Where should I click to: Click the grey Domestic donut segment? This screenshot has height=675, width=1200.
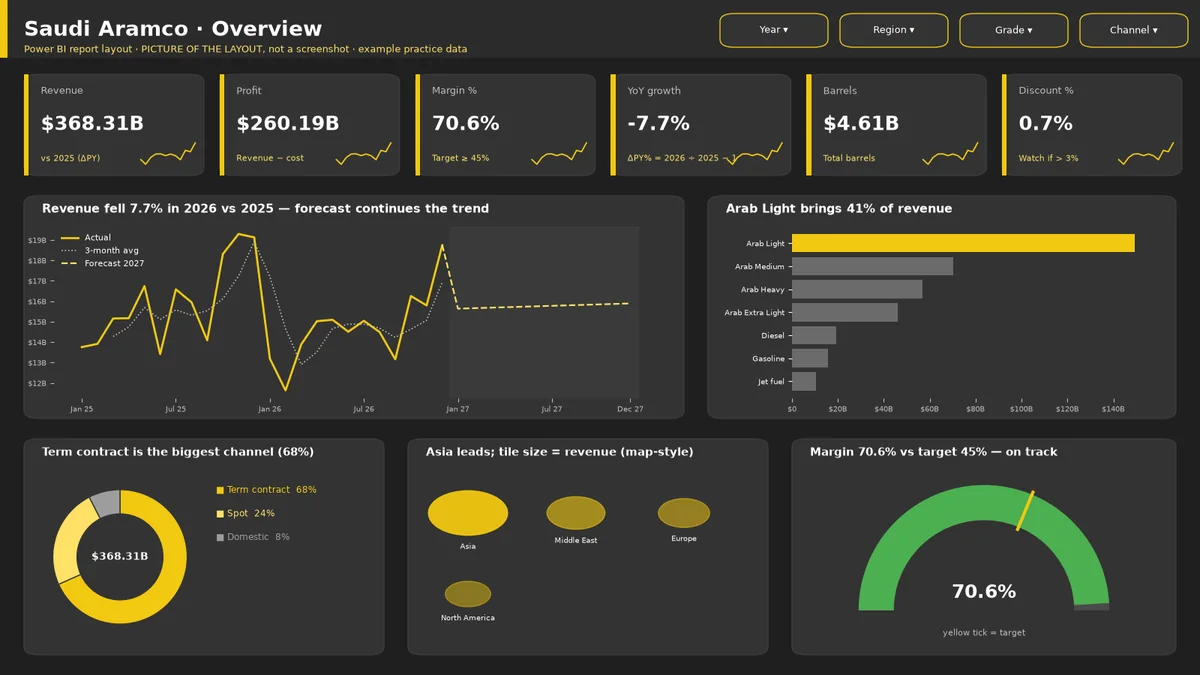[105, 503]
